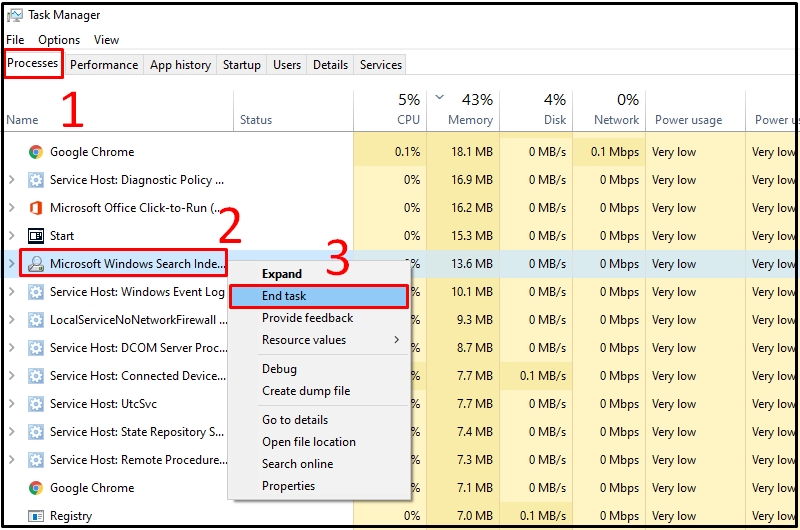This screenshot has width=800, height=530.
Task: Click the Service Host: Windows Event Log icon
Action: click(x=36, y=292)
